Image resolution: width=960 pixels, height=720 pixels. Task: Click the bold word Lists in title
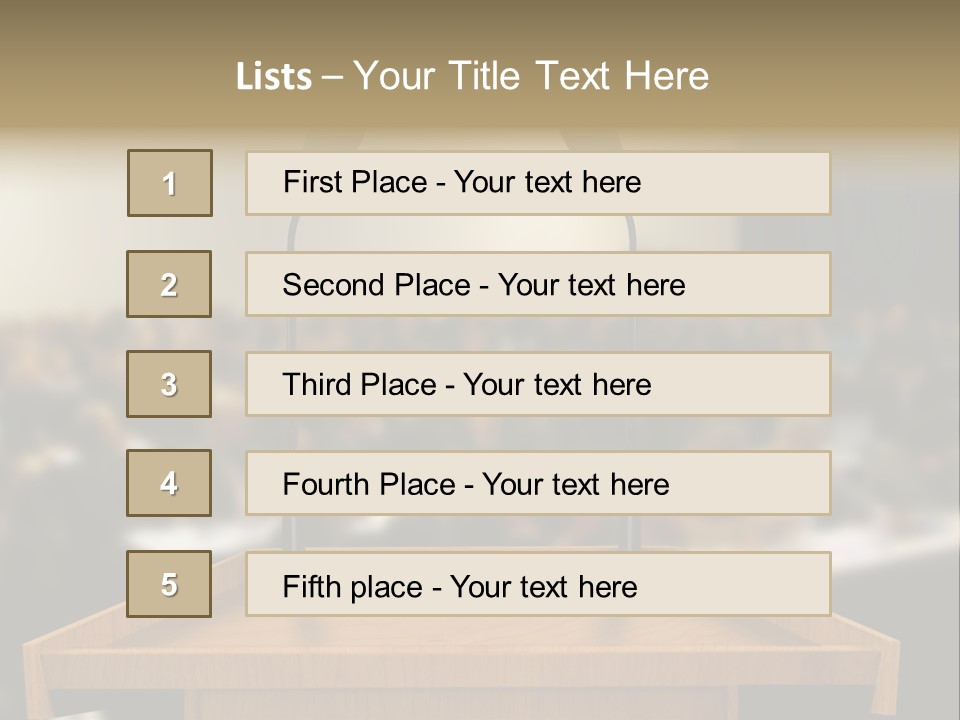(274, 77)
